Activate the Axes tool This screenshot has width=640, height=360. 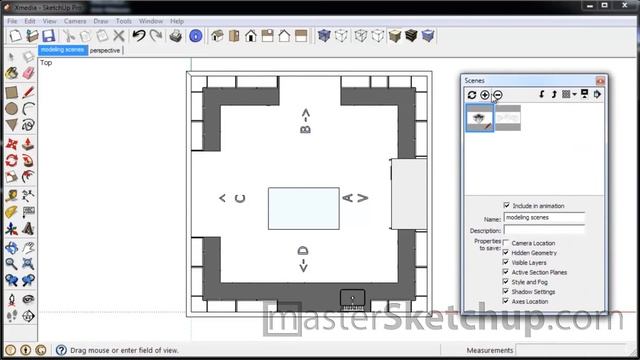point(11,229)
